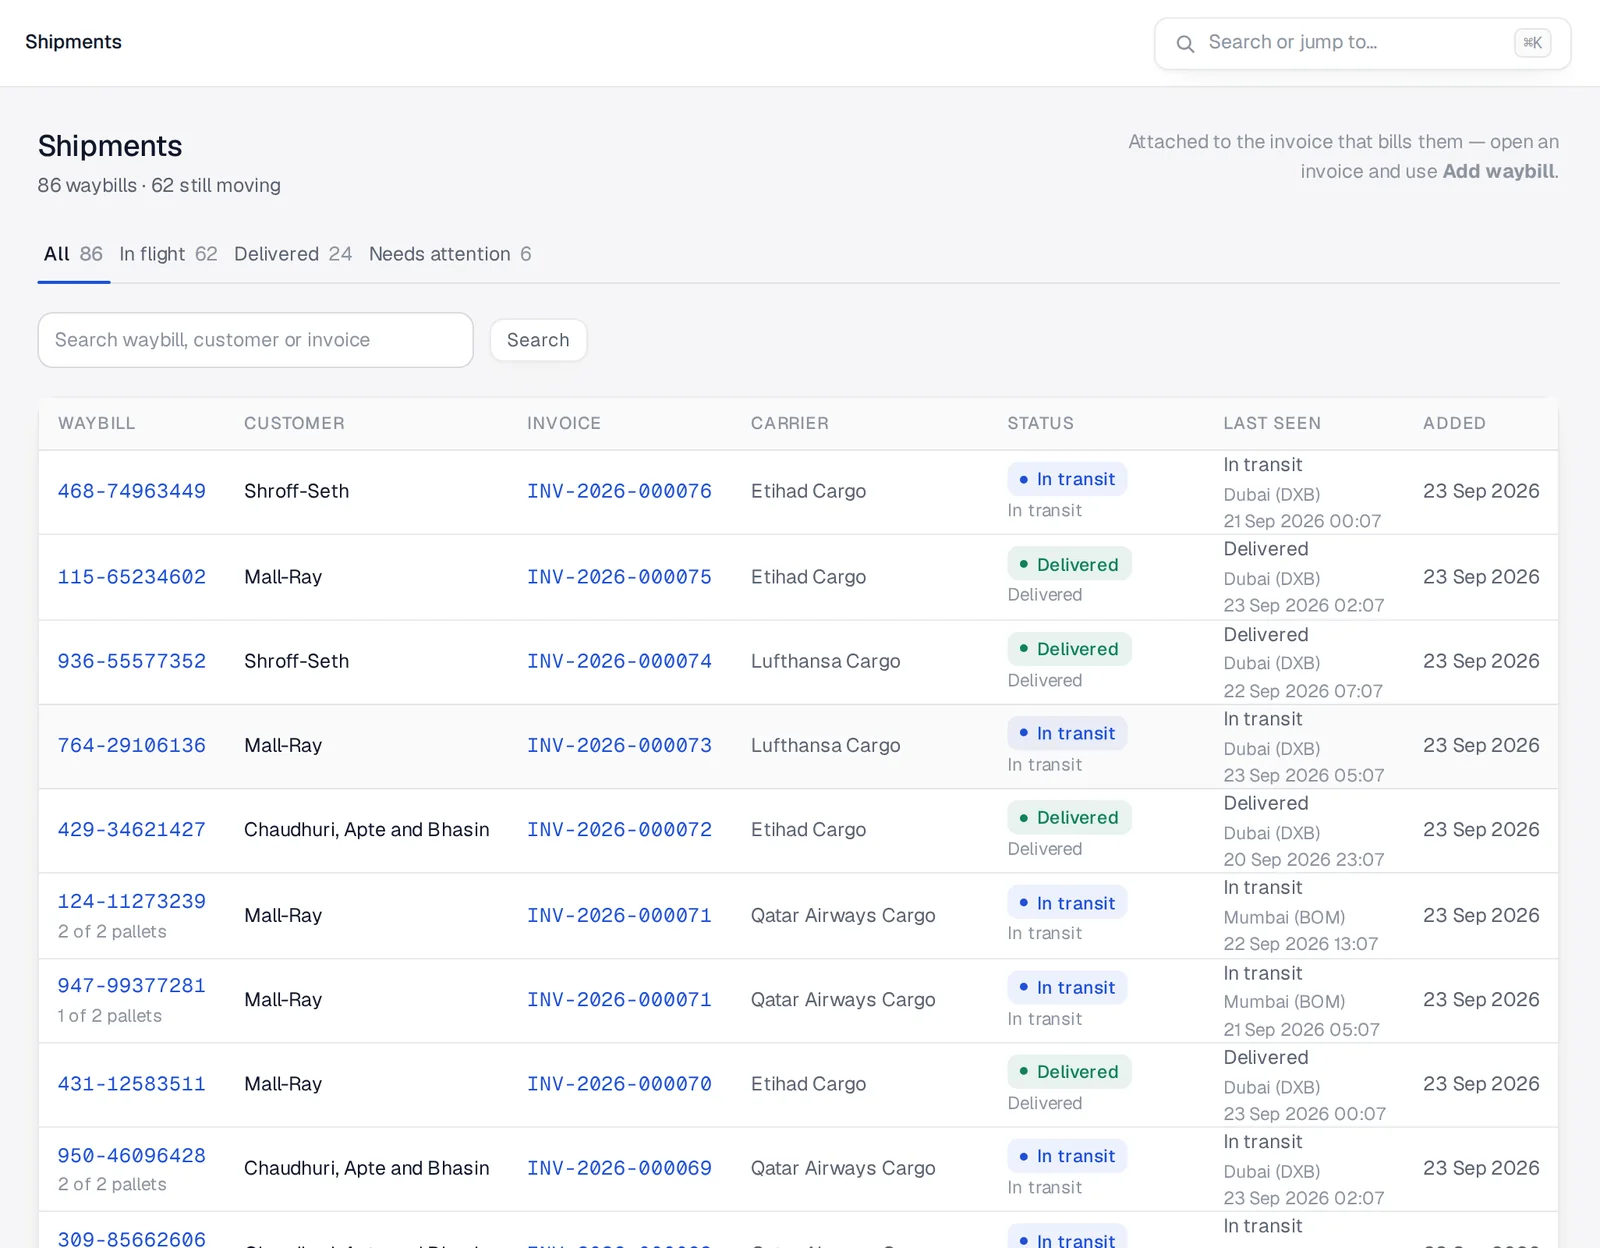Click Chaudhuri, Apte and Bhasin in row 429-34621427
This screenshot has height=1248, width=1600.
[367, 829]
